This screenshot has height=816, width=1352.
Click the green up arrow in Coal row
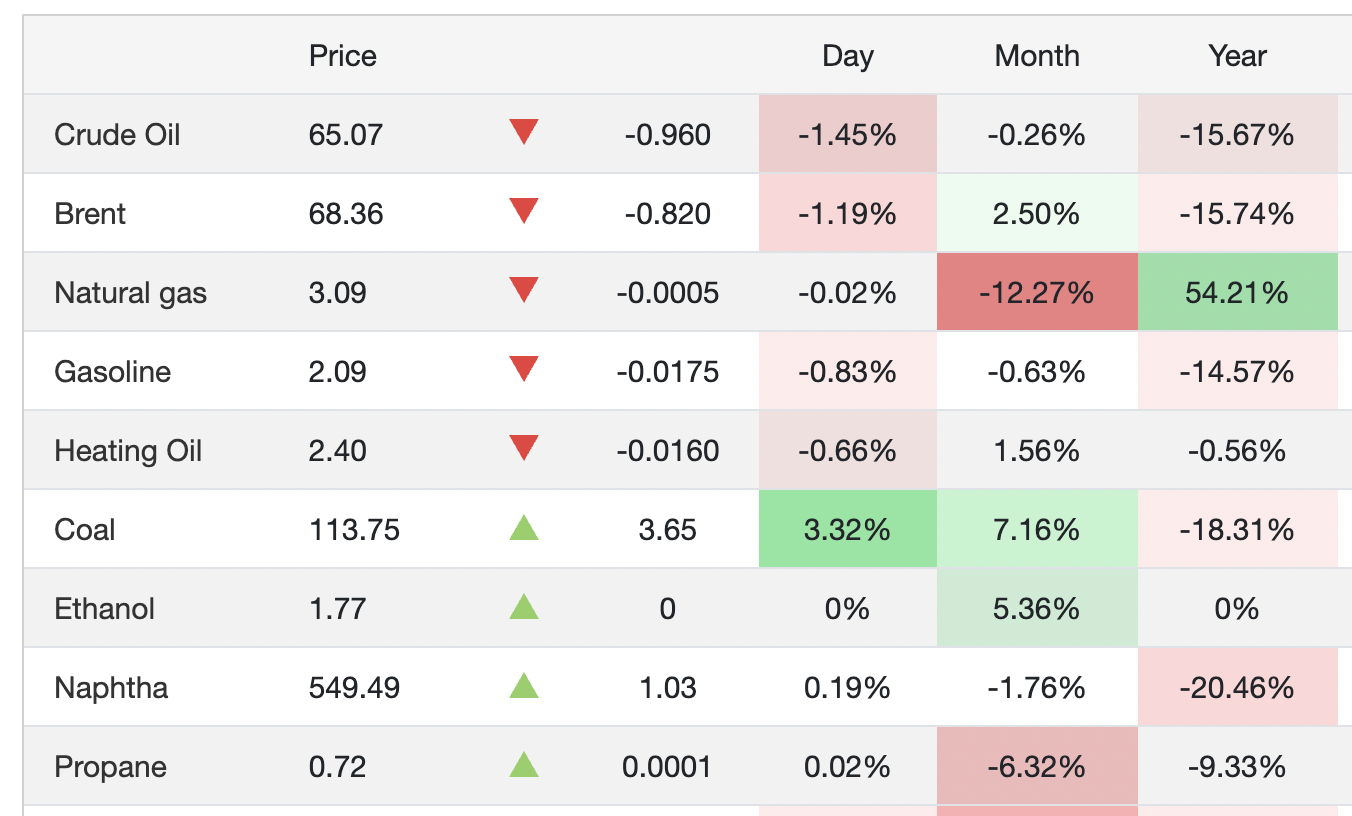pyautogui.click(x=524, y=527)
